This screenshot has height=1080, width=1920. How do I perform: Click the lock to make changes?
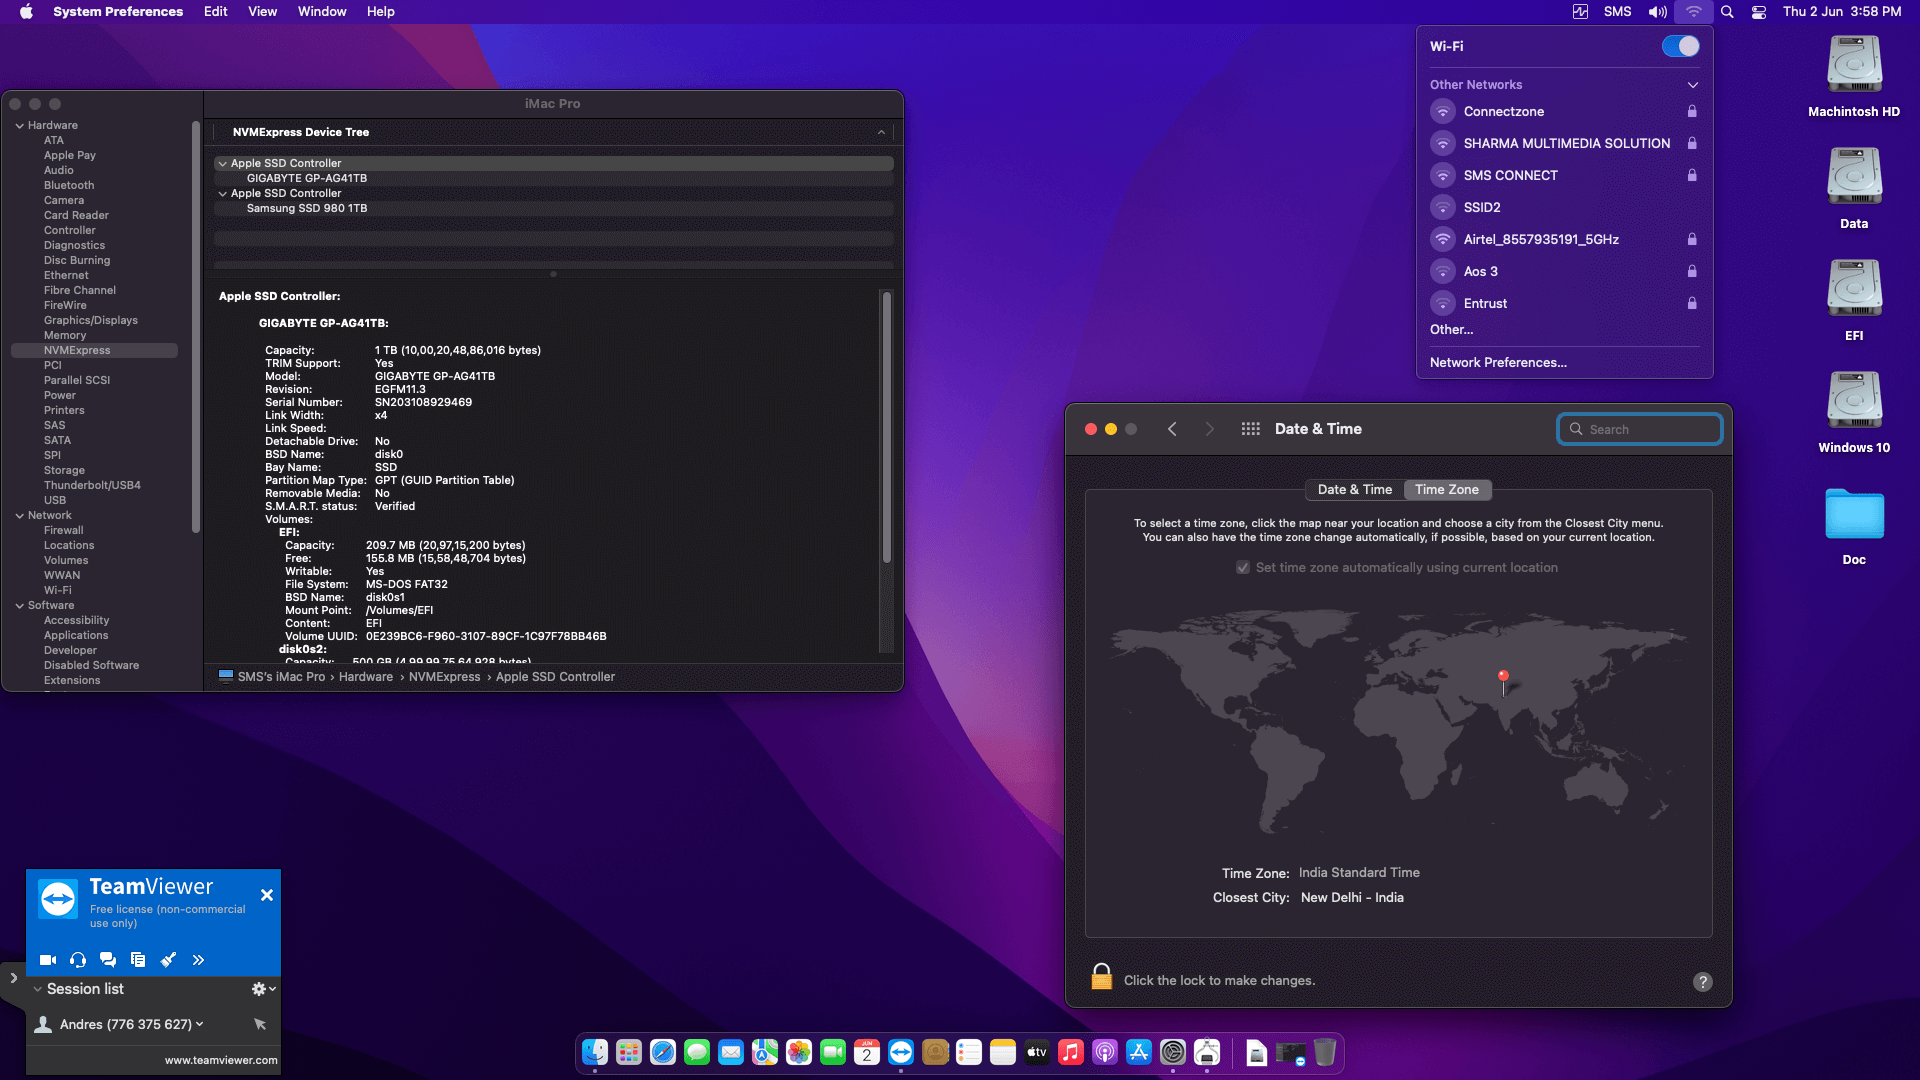[x=1101, y=977]
